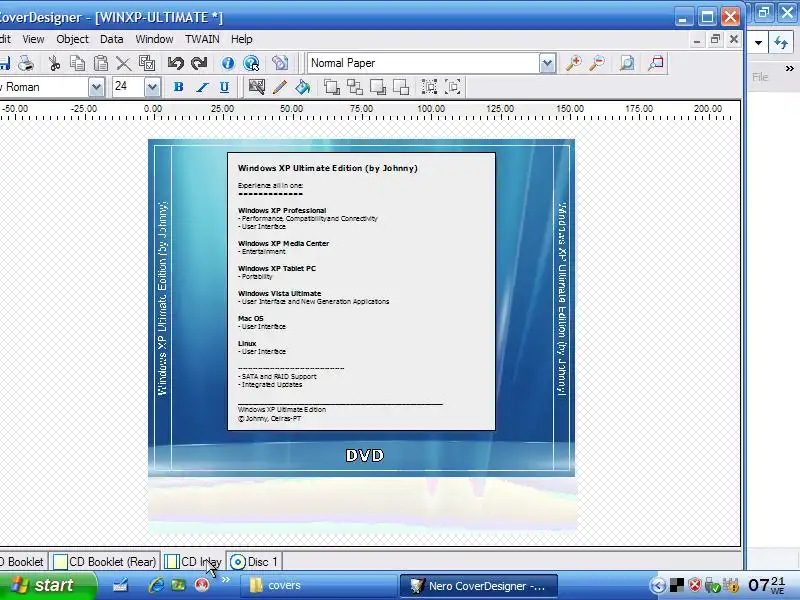Switch to the CD Booklet (Rear) tab

pyautogui.click(x=105, y=562)
